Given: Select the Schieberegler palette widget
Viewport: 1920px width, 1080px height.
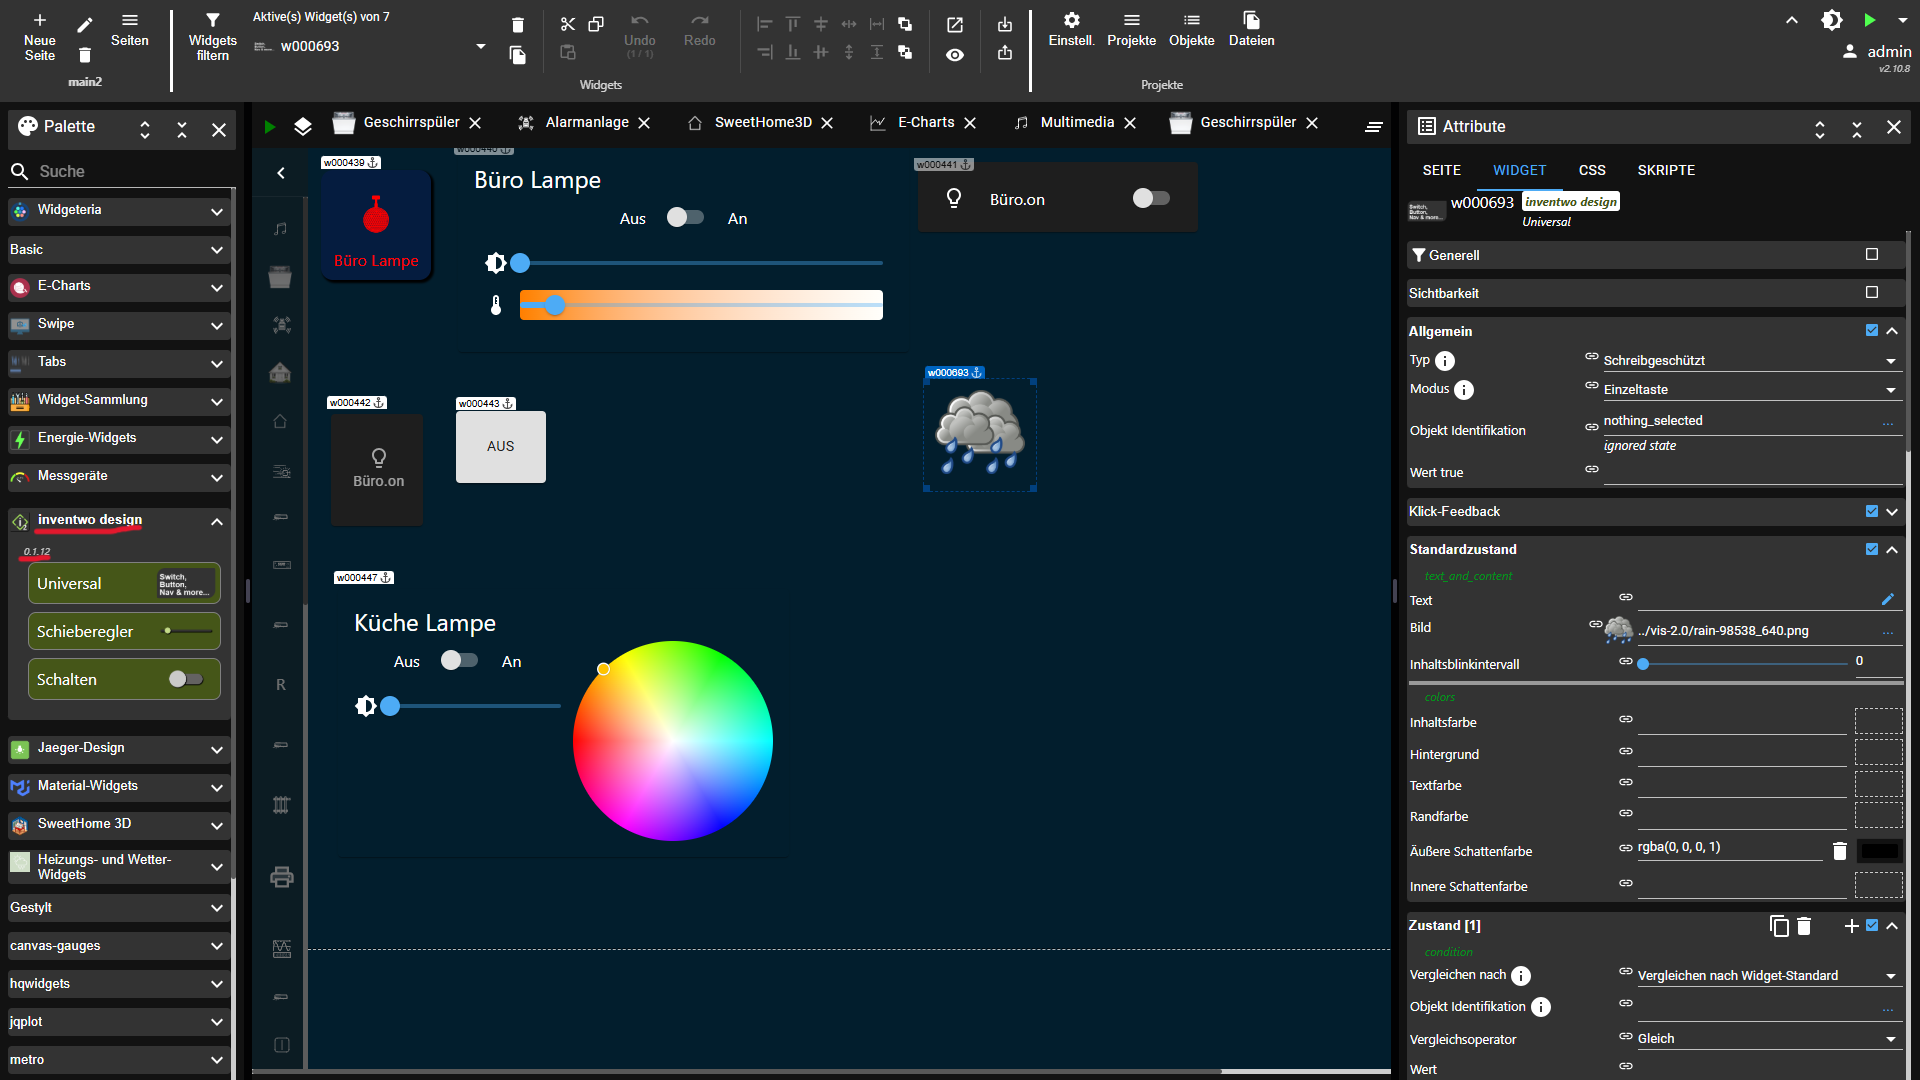Looking at the screenshot, I should coord(124,631).
